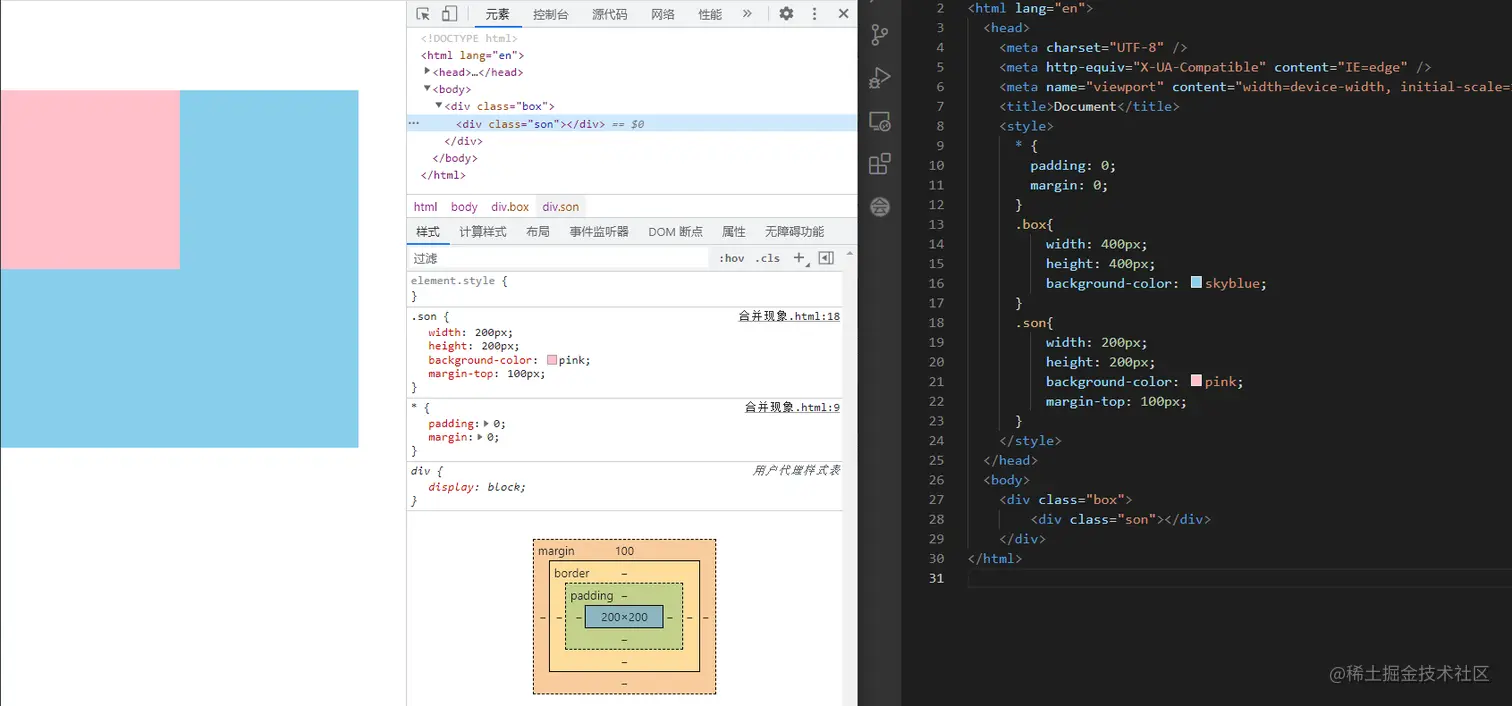The height and width of the screenshot is (706, 1512).
Task: Click line number 31 in VS Code gutter
Action: (x=936, y=578)
